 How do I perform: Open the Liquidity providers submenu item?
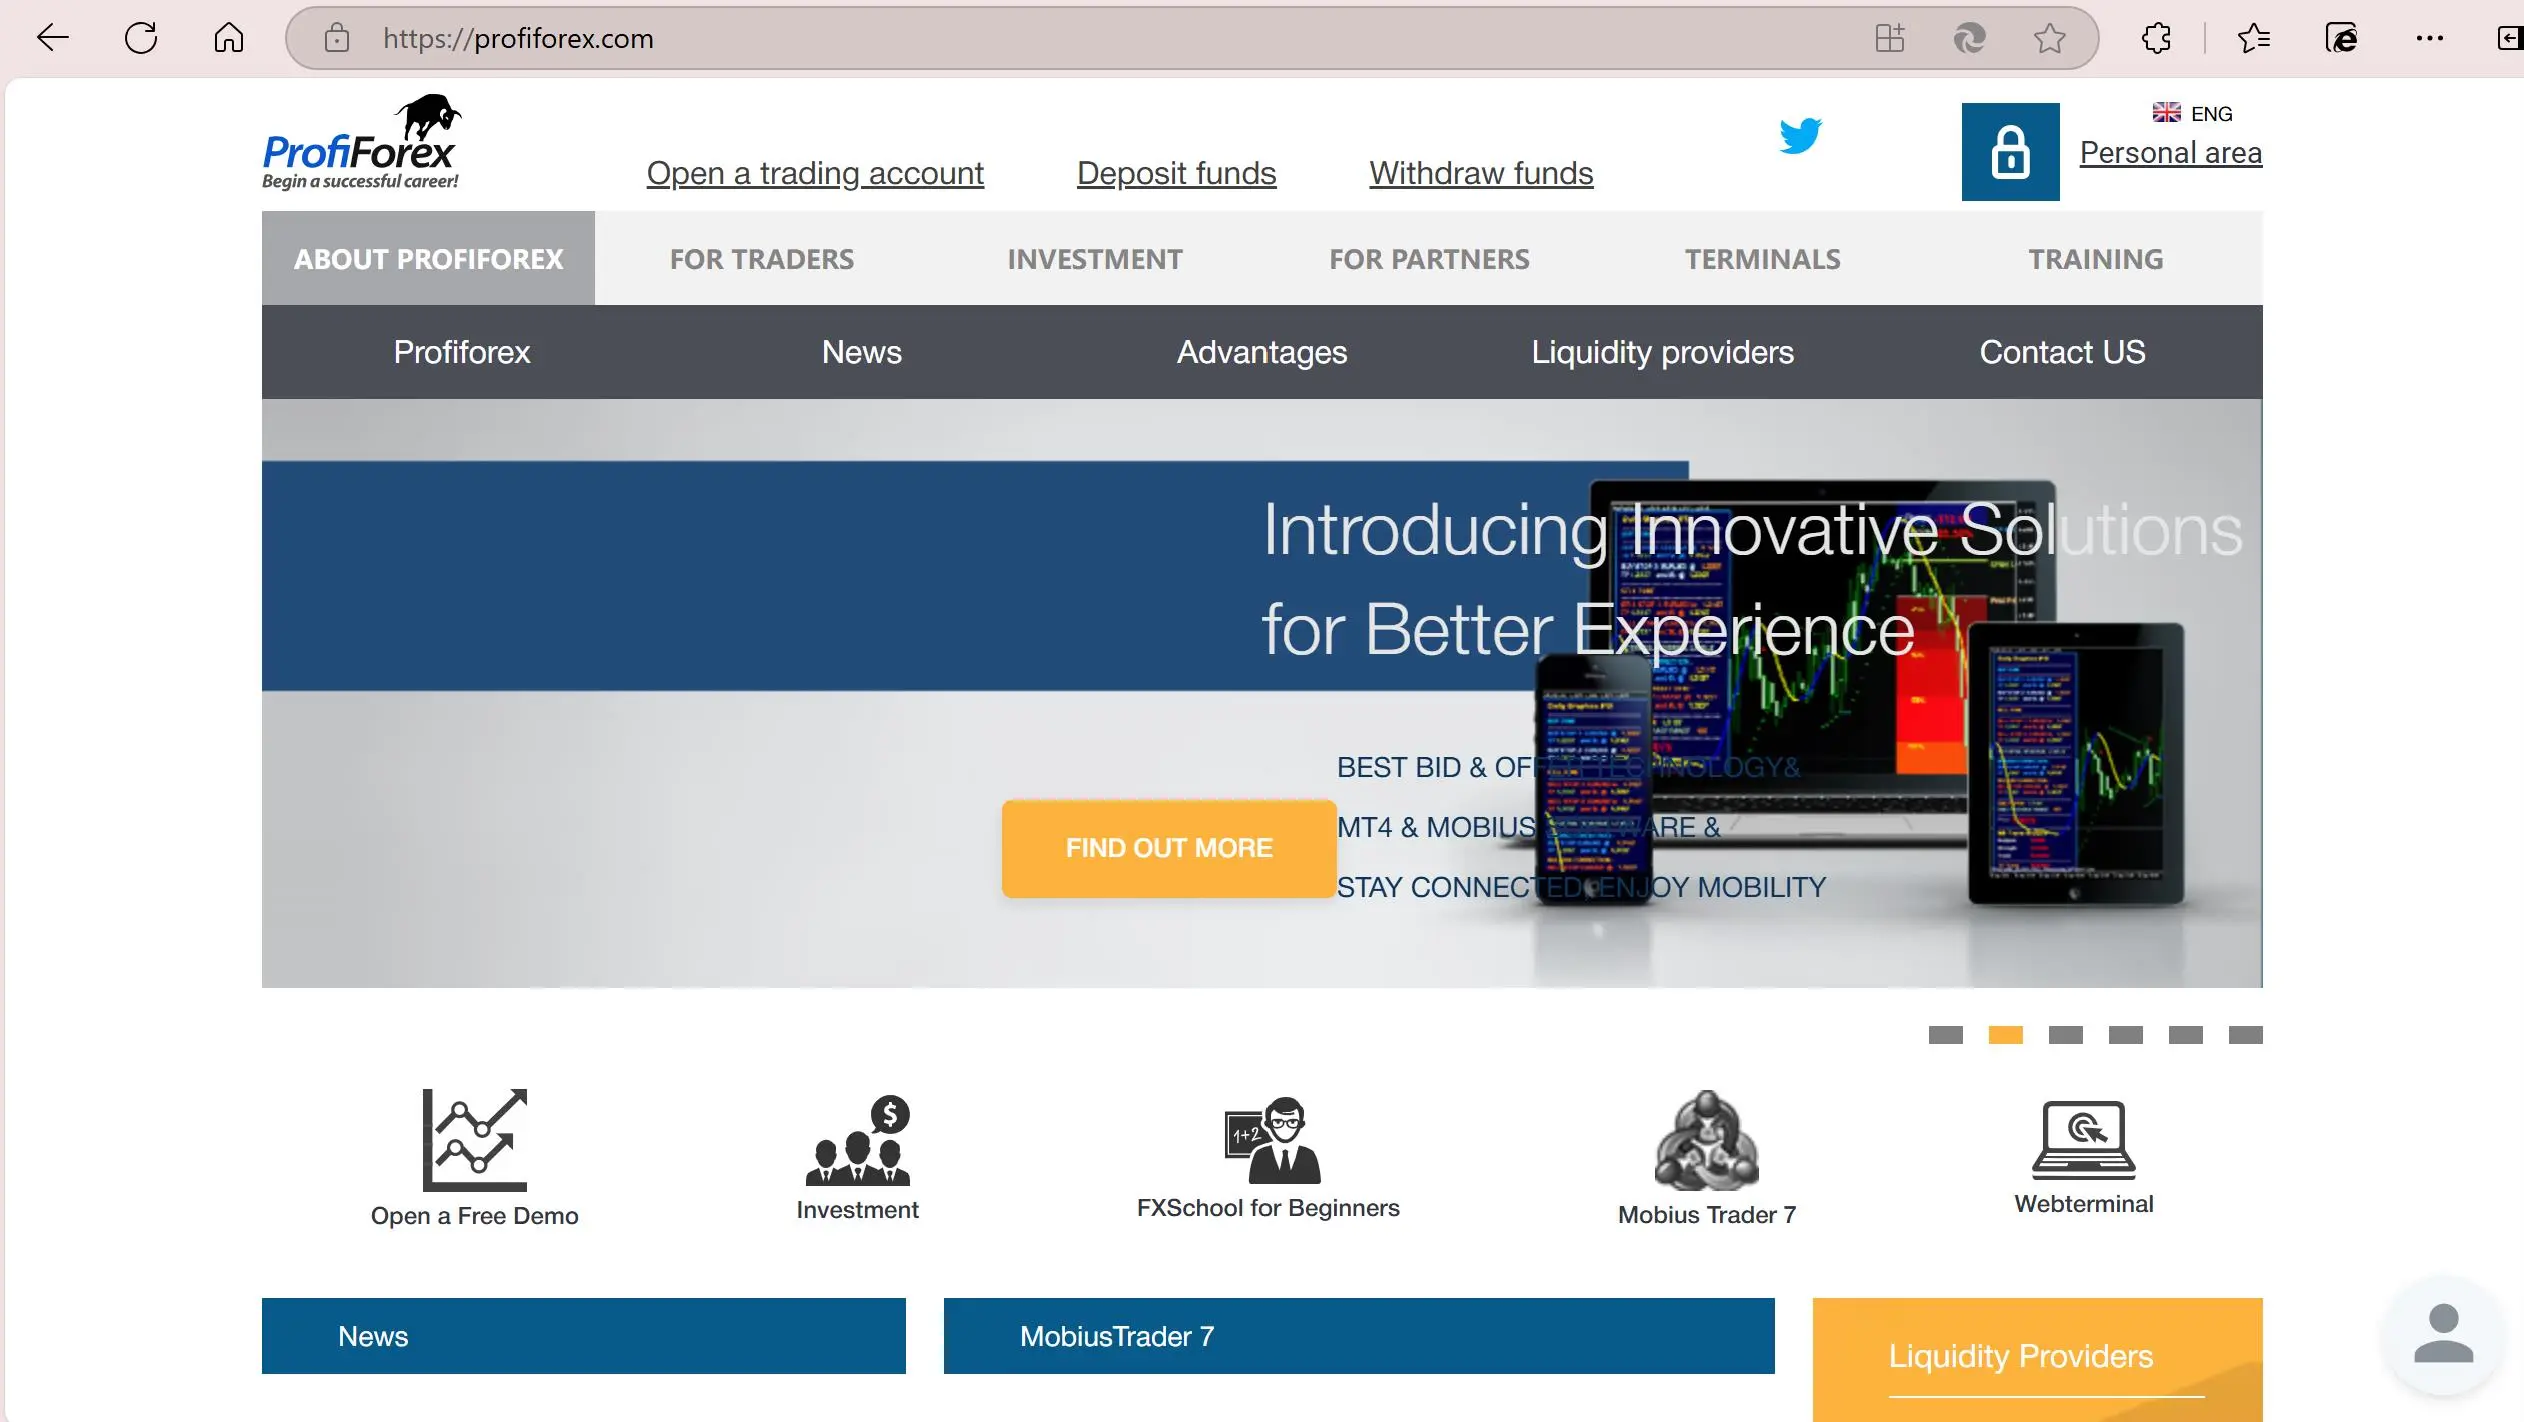point(1663,352)
